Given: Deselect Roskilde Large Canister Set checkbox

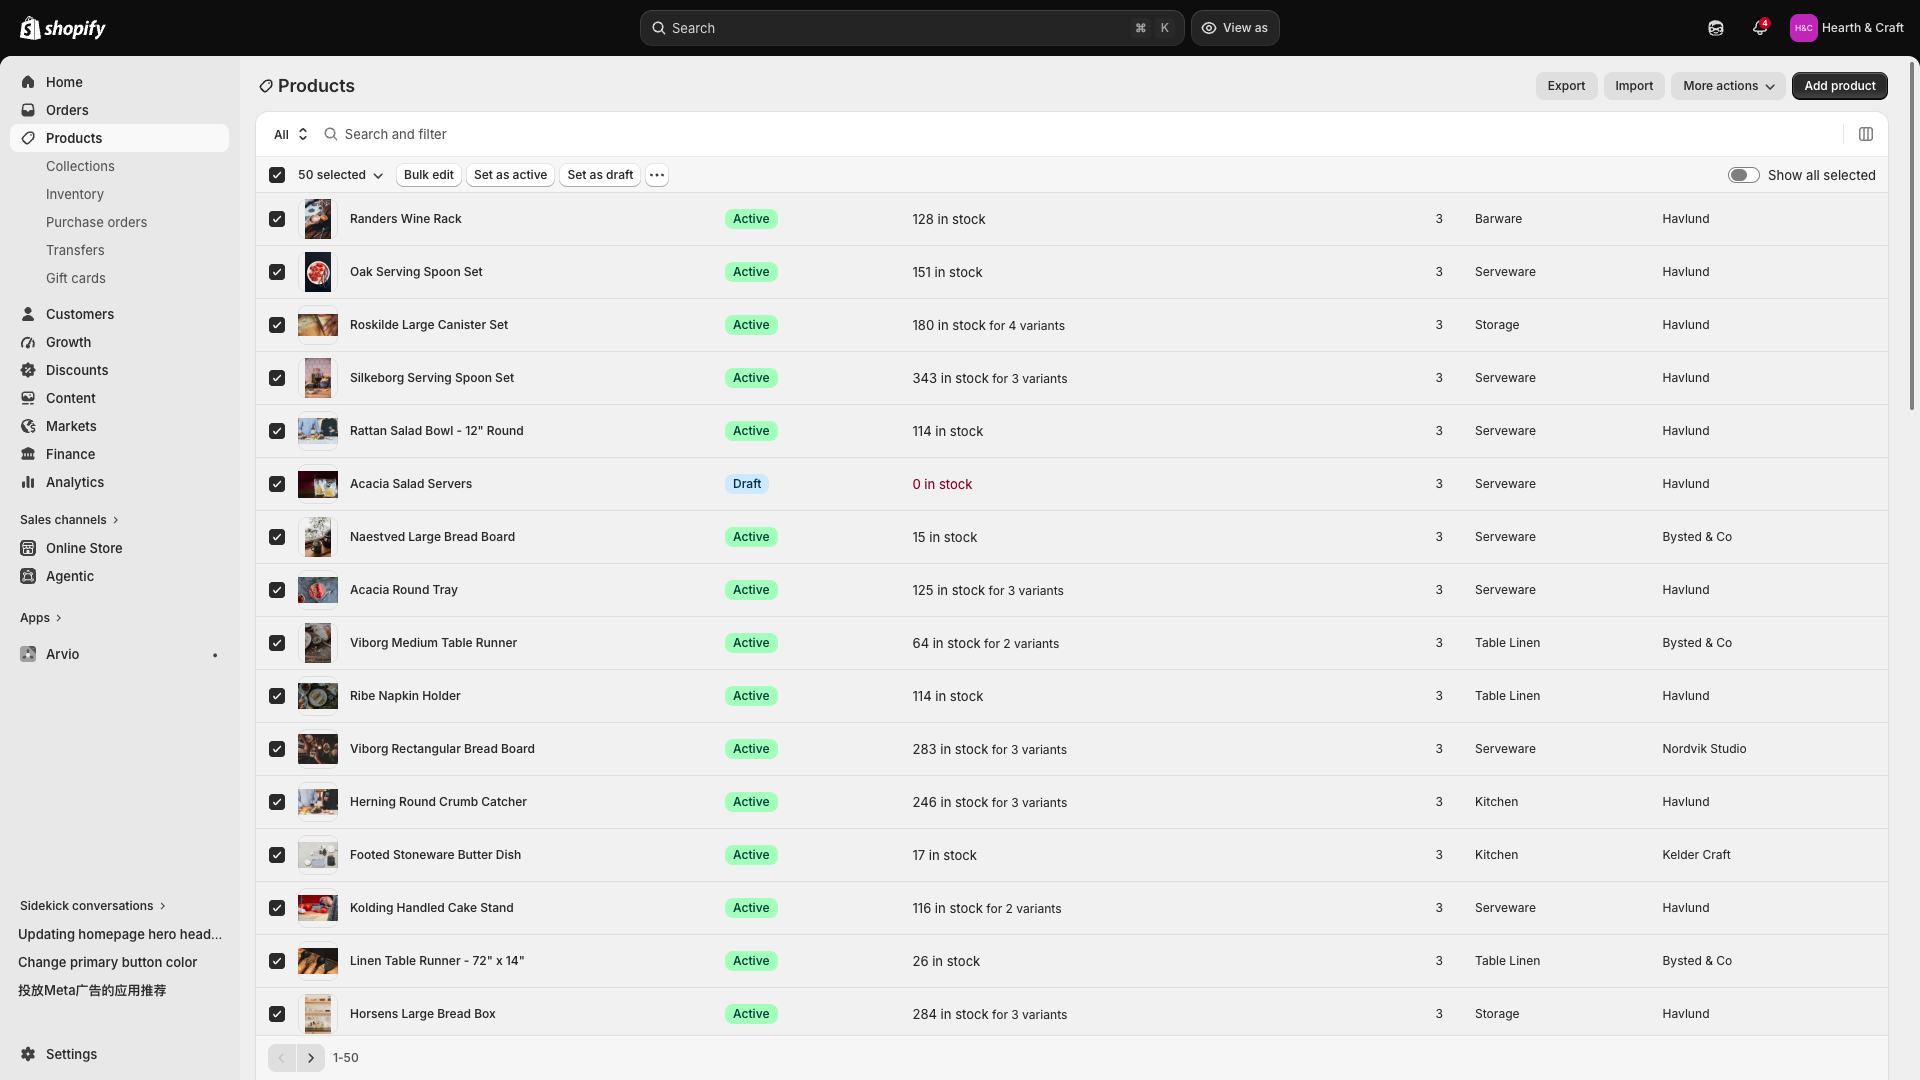Looking at the screenshot, I should (x=277, y=325).
